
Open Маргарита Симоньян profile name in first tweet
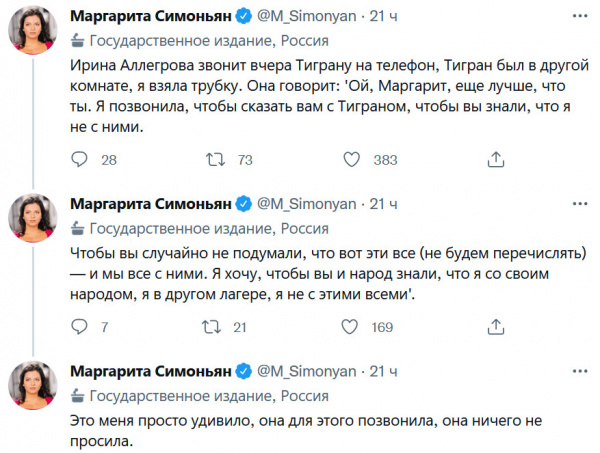pyautogui.click(x=150, y=16)
